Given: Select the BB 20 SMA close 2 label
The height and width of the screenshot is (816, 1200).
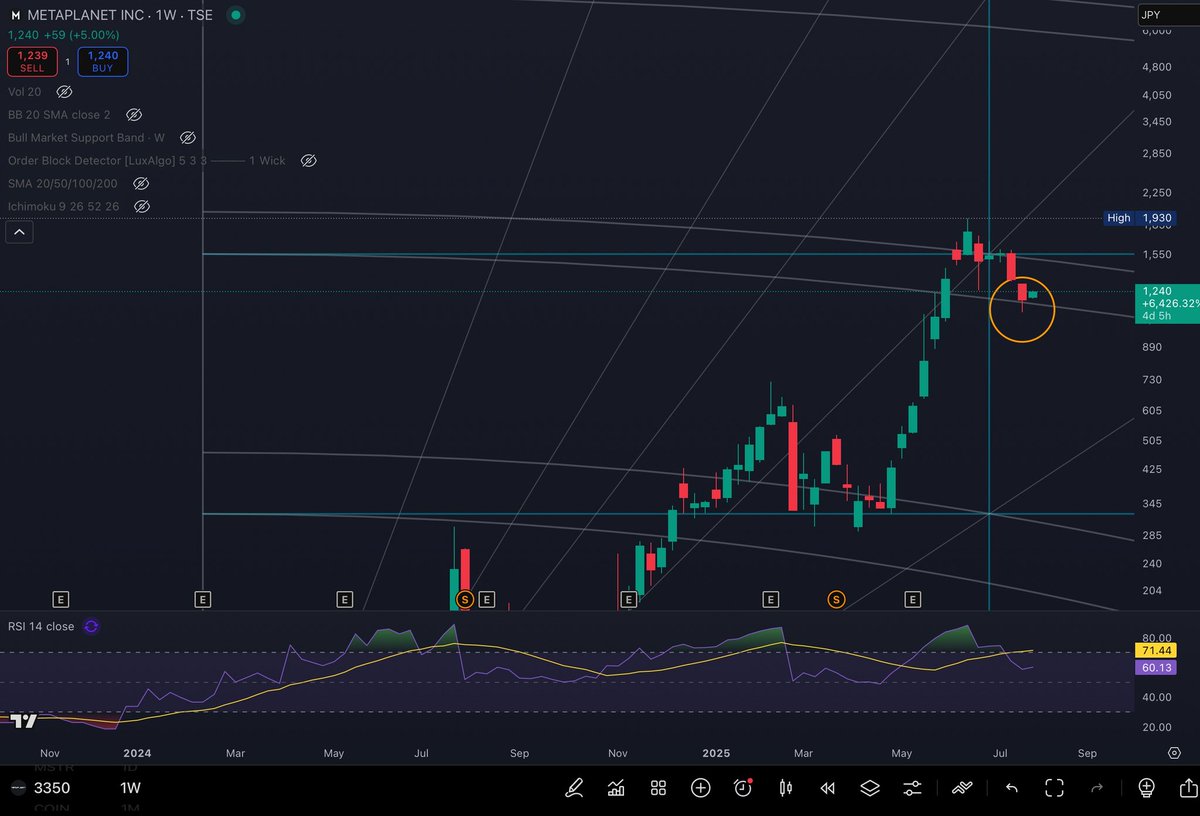Looking at the screenshot, I should pos(59,115).
